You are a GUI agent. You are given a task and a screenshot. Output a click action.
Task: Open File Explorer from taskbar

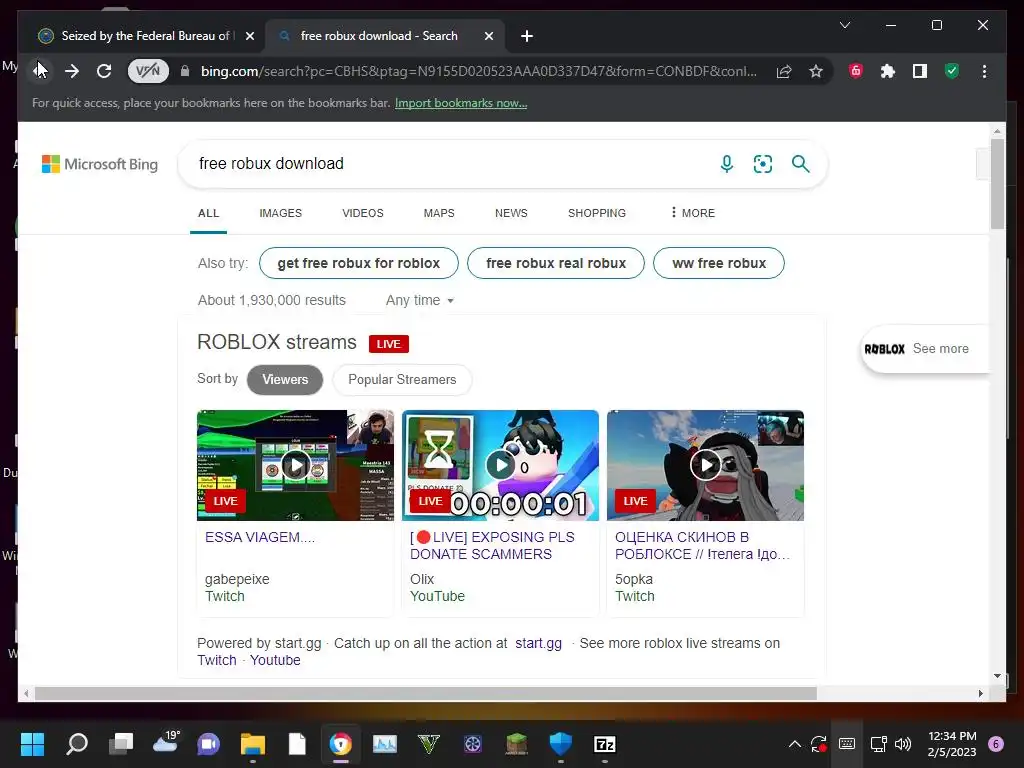pos(252,744)
